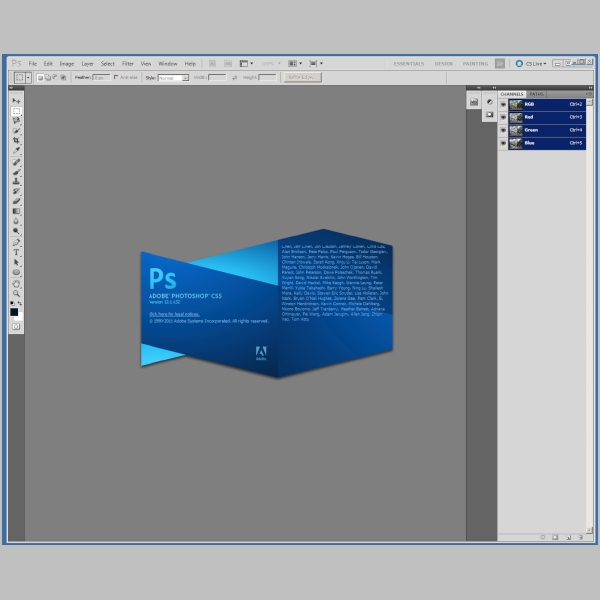Click the Intersect with selection icon
600x600 pixels.
(x=63, y=78)
